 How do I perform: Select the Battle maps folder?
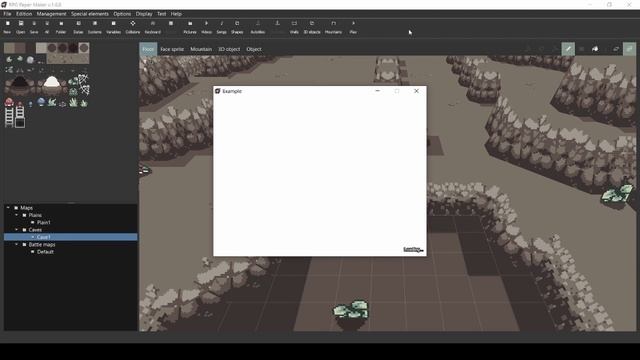tap(42, 244)
